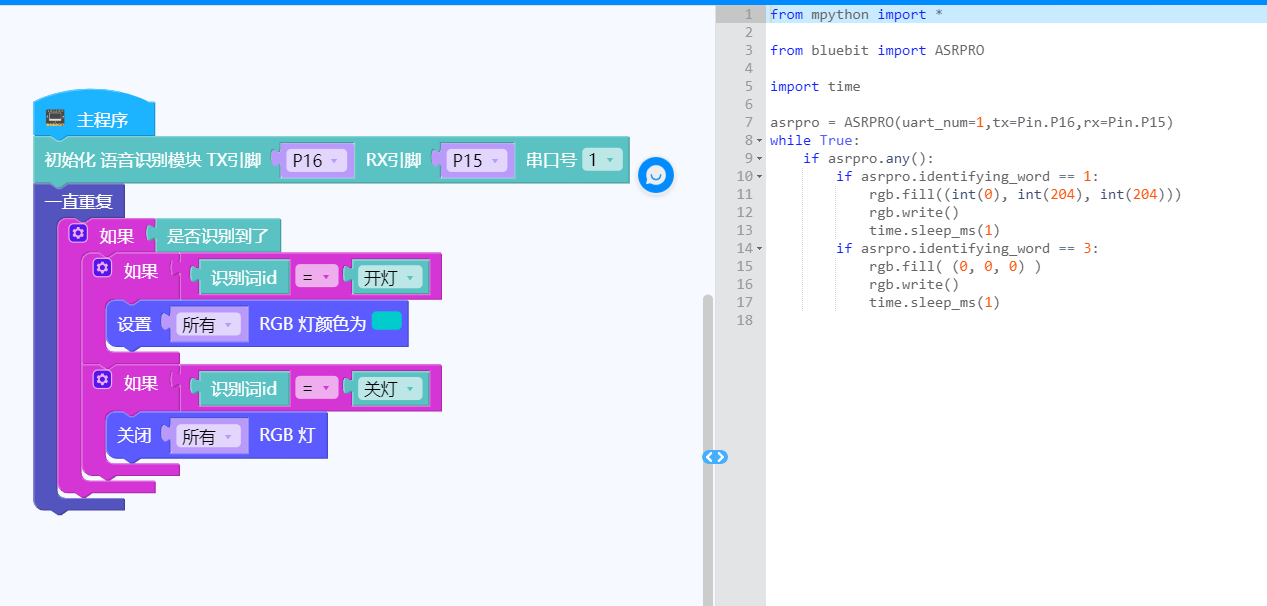Click the 关闭 label on the RGB block
The width and height of the screenshot is (1267, 606).
click(x=135, y=436)
